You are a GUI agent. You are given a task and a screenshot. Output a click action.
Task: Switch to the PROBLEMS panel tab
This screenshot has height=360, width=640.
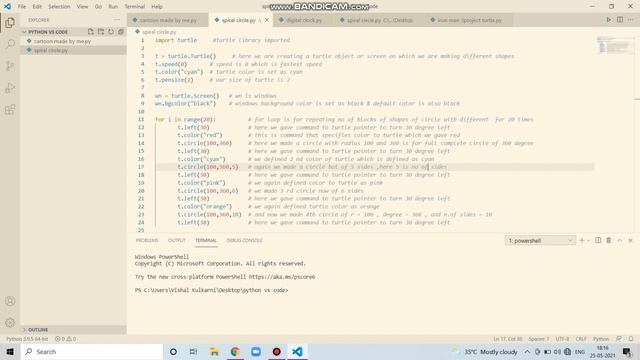point(147,240)
